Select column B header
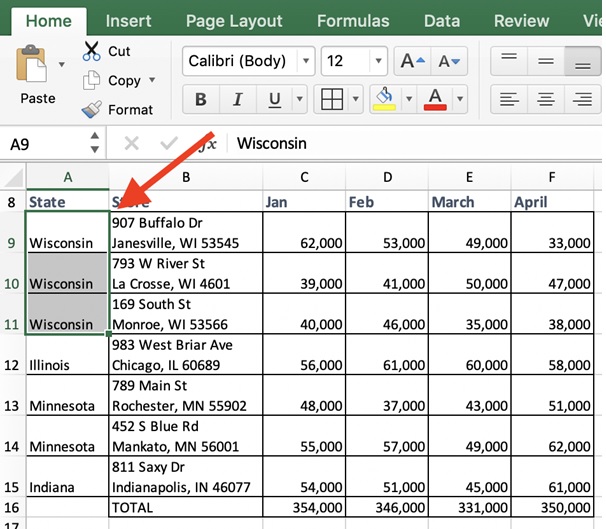606x529 pixels. (186, 177)
